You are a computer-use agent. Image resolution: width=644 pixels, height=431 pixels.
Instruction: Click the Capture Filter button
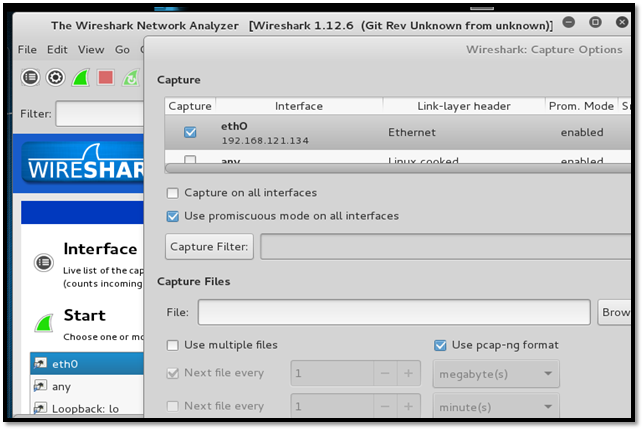click(209, 247)
